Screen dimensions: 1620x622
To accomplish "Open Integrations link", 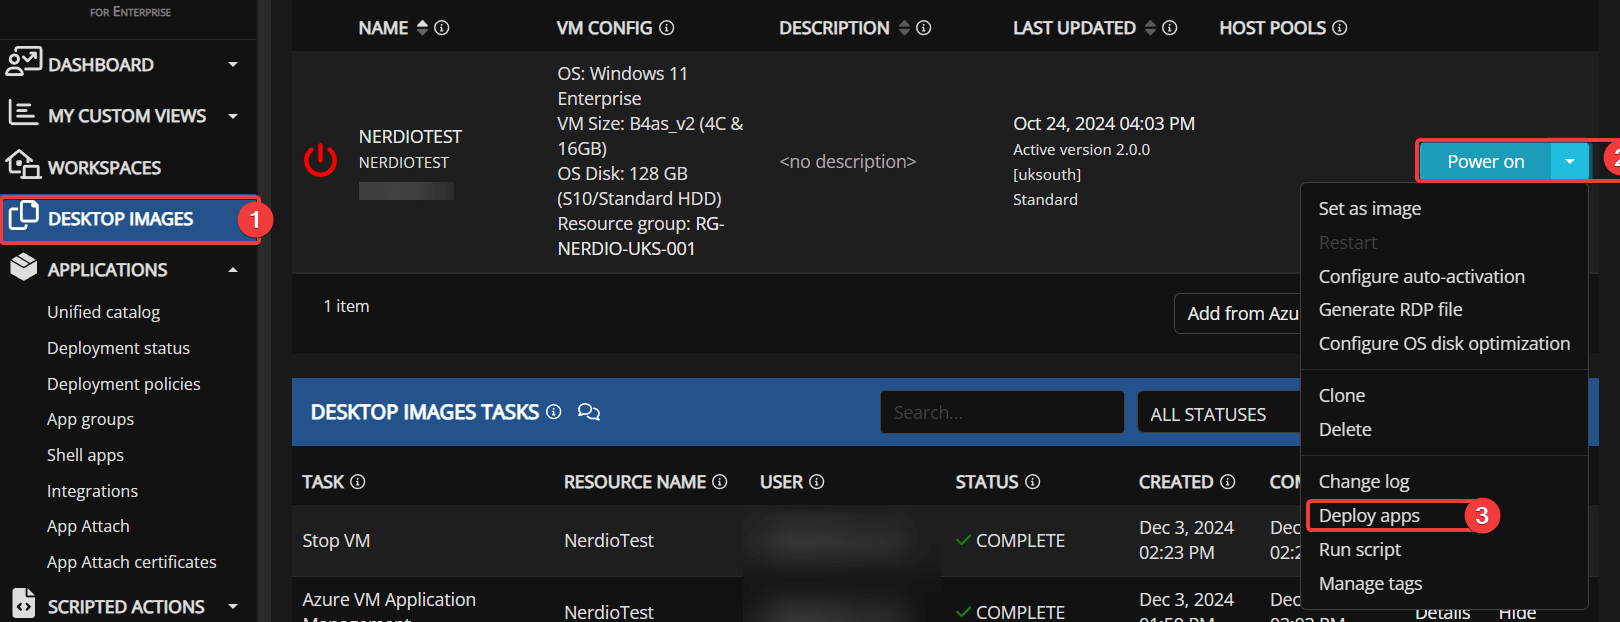I will coord(92,491).
